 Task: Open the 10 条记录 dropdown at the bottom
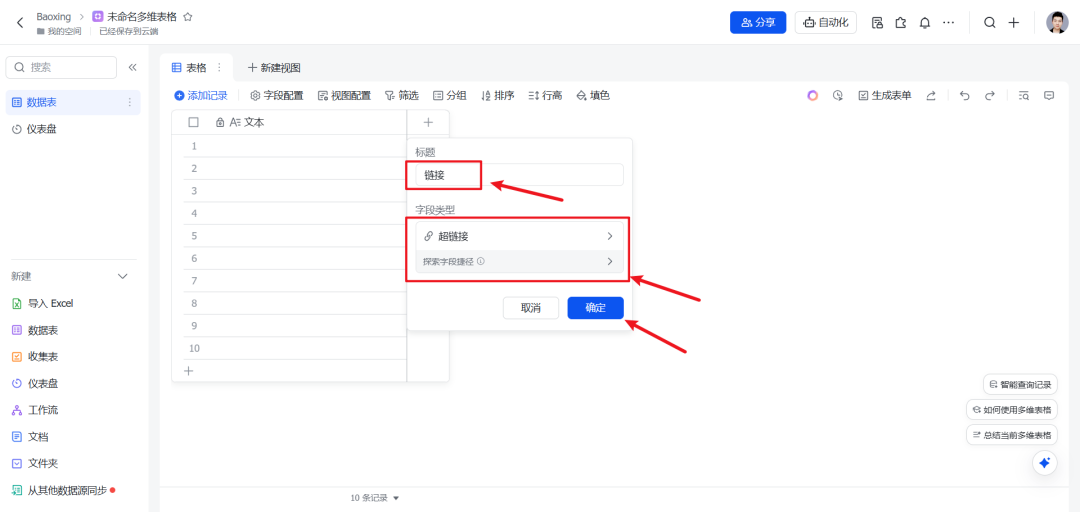pos(375,498)
